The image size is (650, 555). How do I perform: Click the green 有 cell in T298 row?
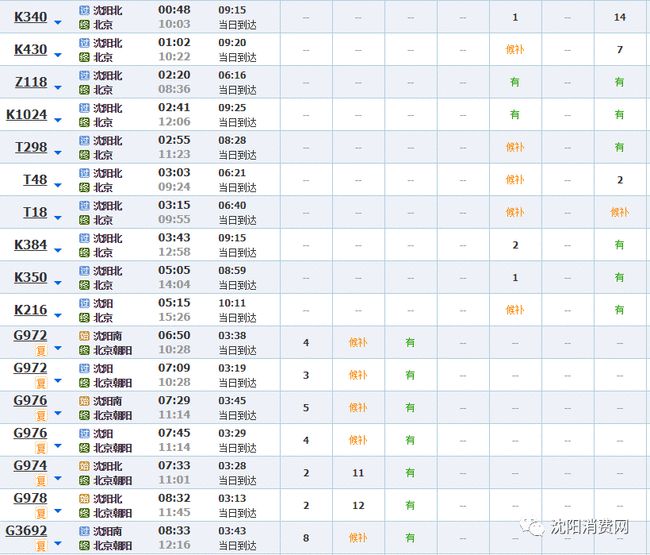coord(619,147)
